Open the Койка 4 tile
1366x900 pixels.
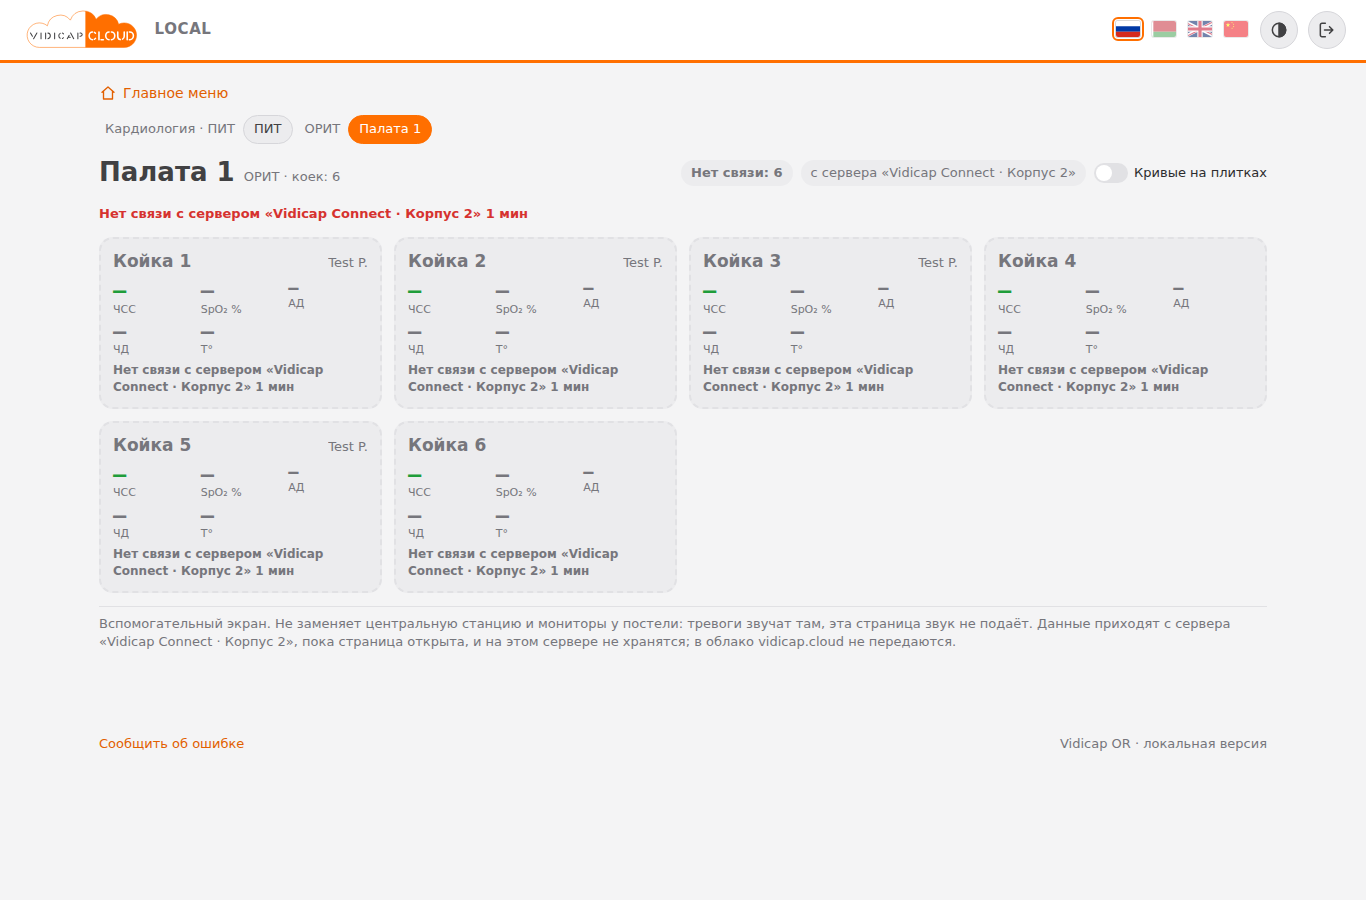click(1125, 323)
